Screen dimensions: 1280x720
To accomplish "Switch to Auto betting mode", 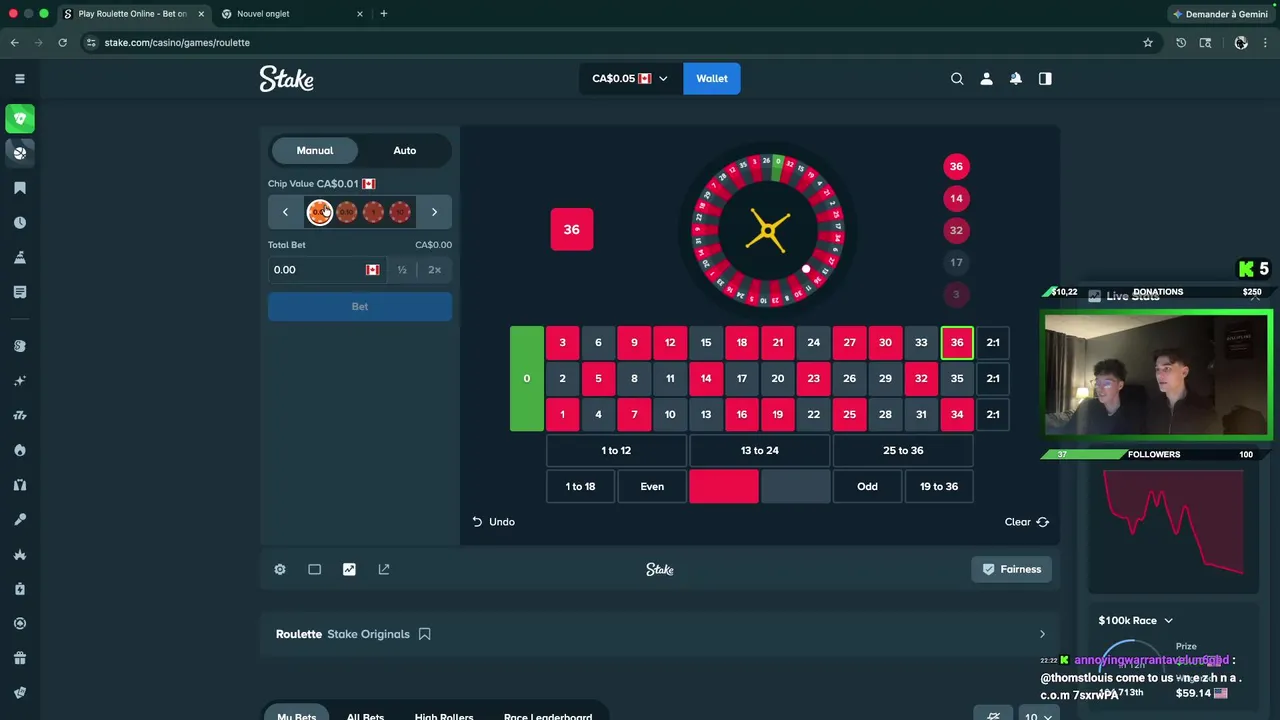I will coord(405,150).
